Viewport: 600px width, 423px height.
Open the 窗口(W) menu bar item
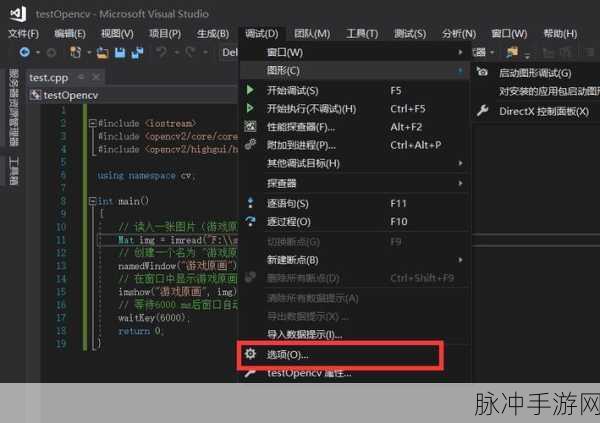click(x=509, y=34)
